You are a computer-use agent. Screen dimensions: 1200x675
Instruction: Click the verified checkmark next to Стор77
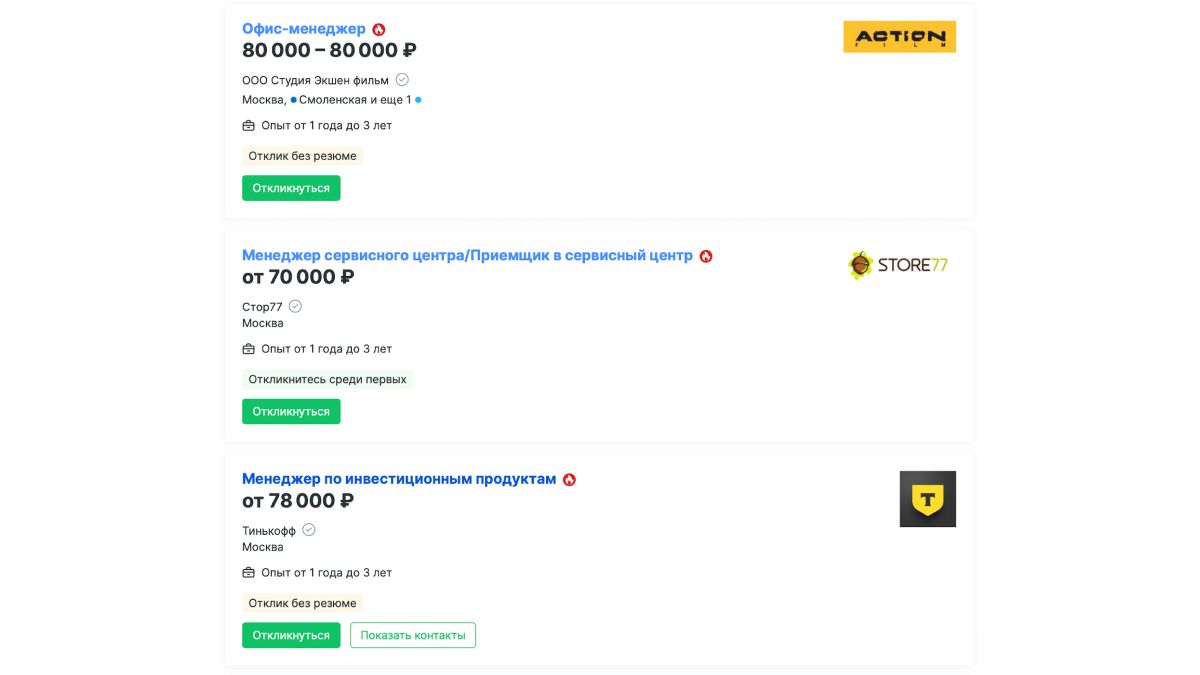[295, 307]
